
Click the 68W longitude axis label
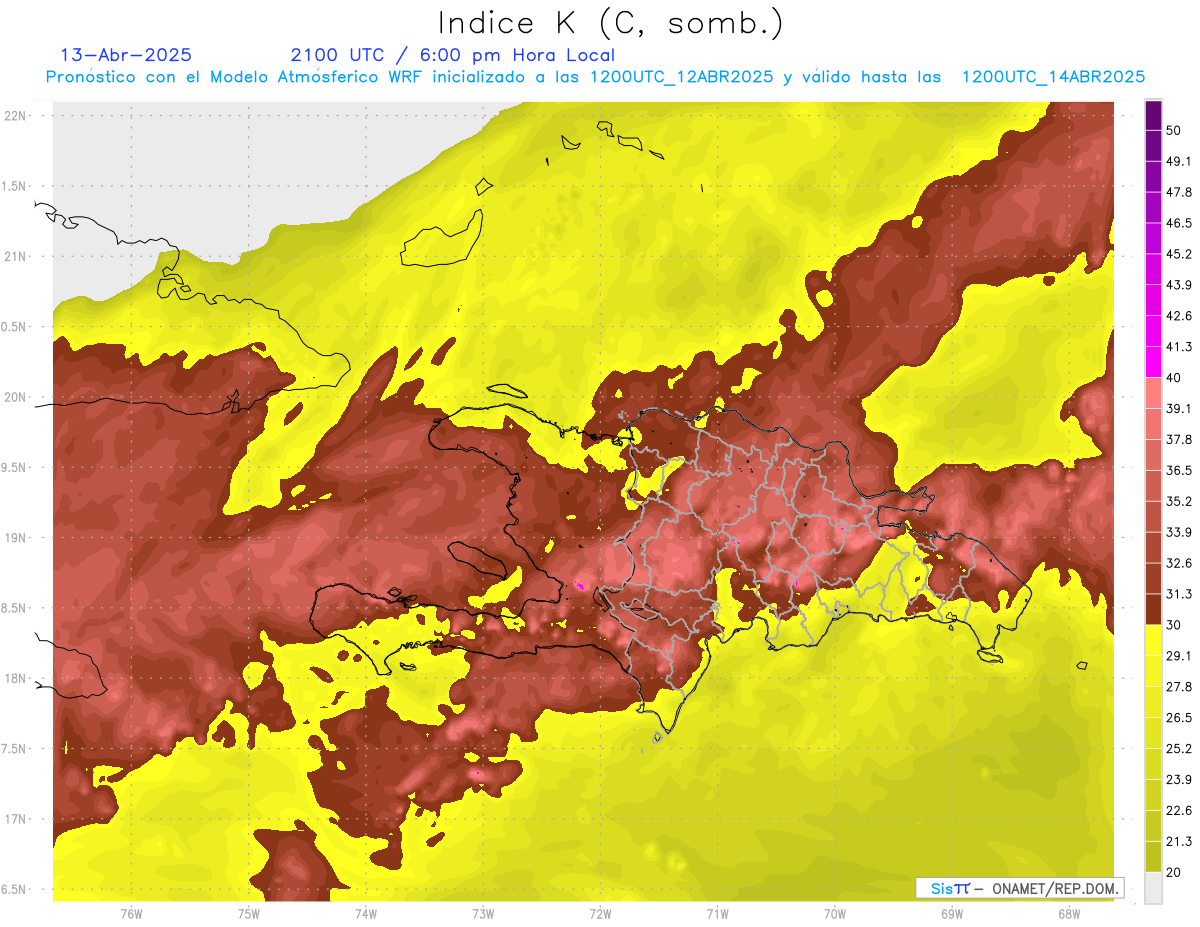coord(1068,913)
